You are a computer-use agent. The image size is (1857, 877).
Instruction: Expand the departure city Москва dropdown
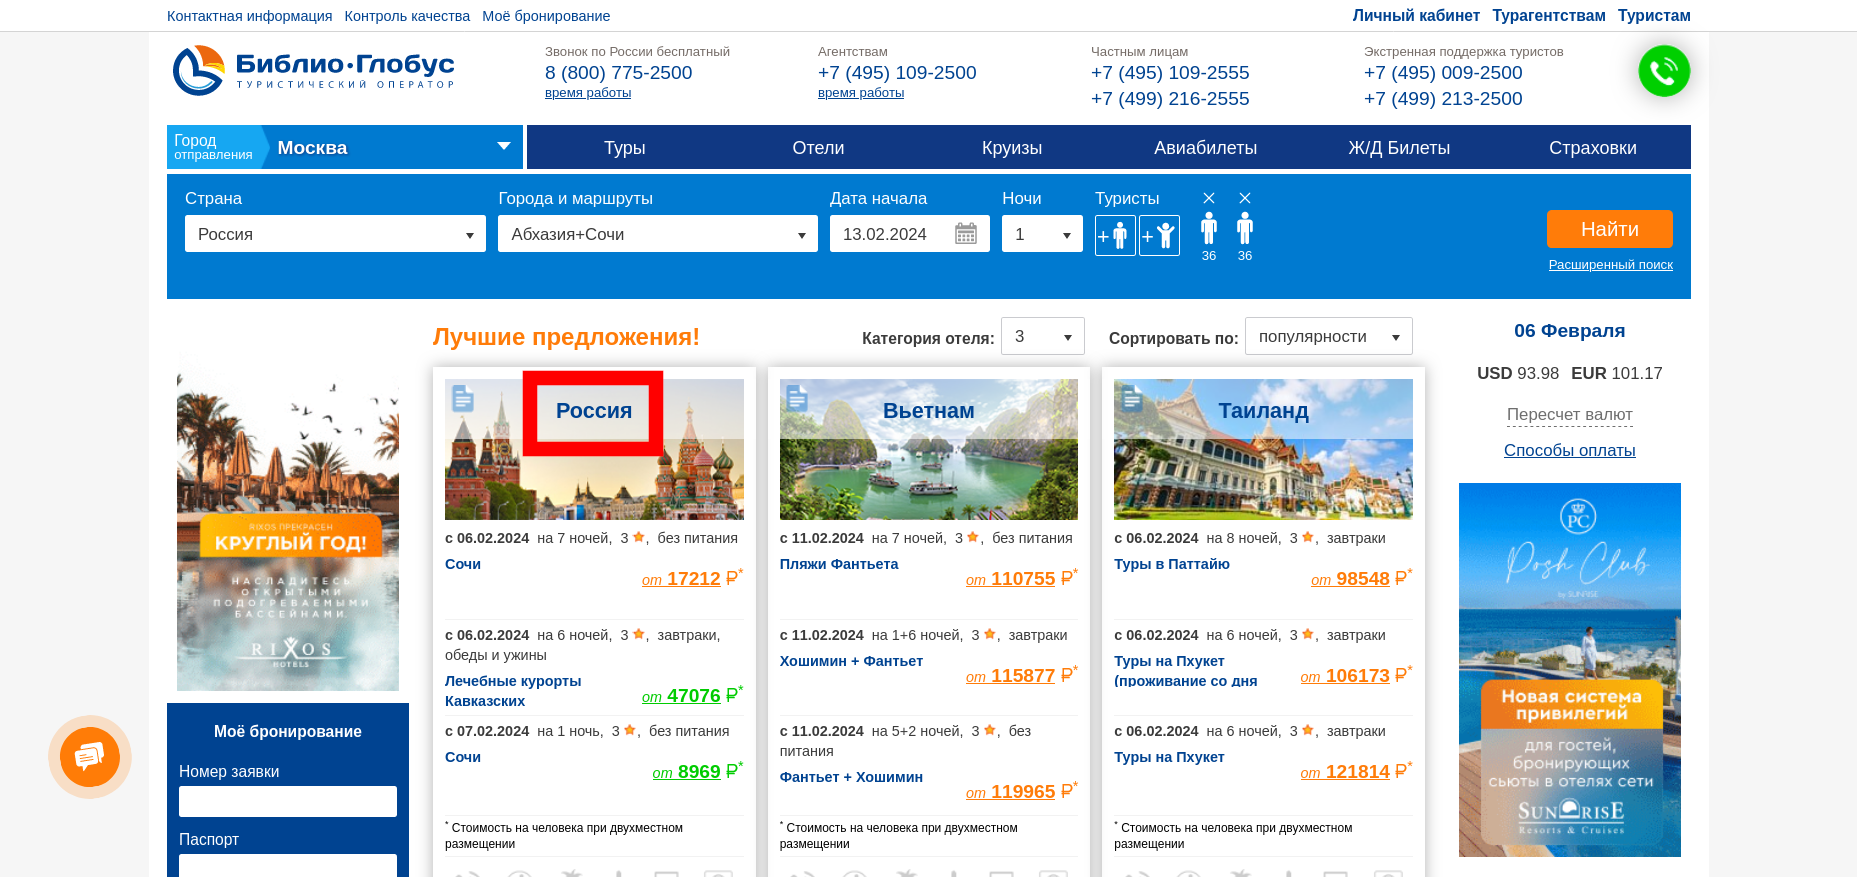(503, 147)
